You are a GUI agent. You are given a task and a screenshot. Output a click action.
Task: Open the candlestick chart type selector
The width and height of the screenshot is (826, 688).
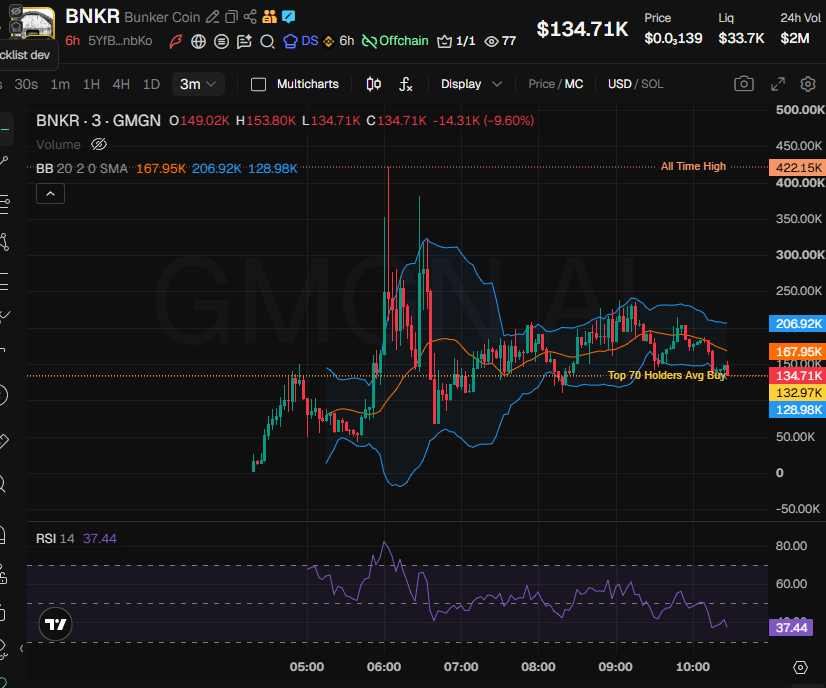coord(373,84)
